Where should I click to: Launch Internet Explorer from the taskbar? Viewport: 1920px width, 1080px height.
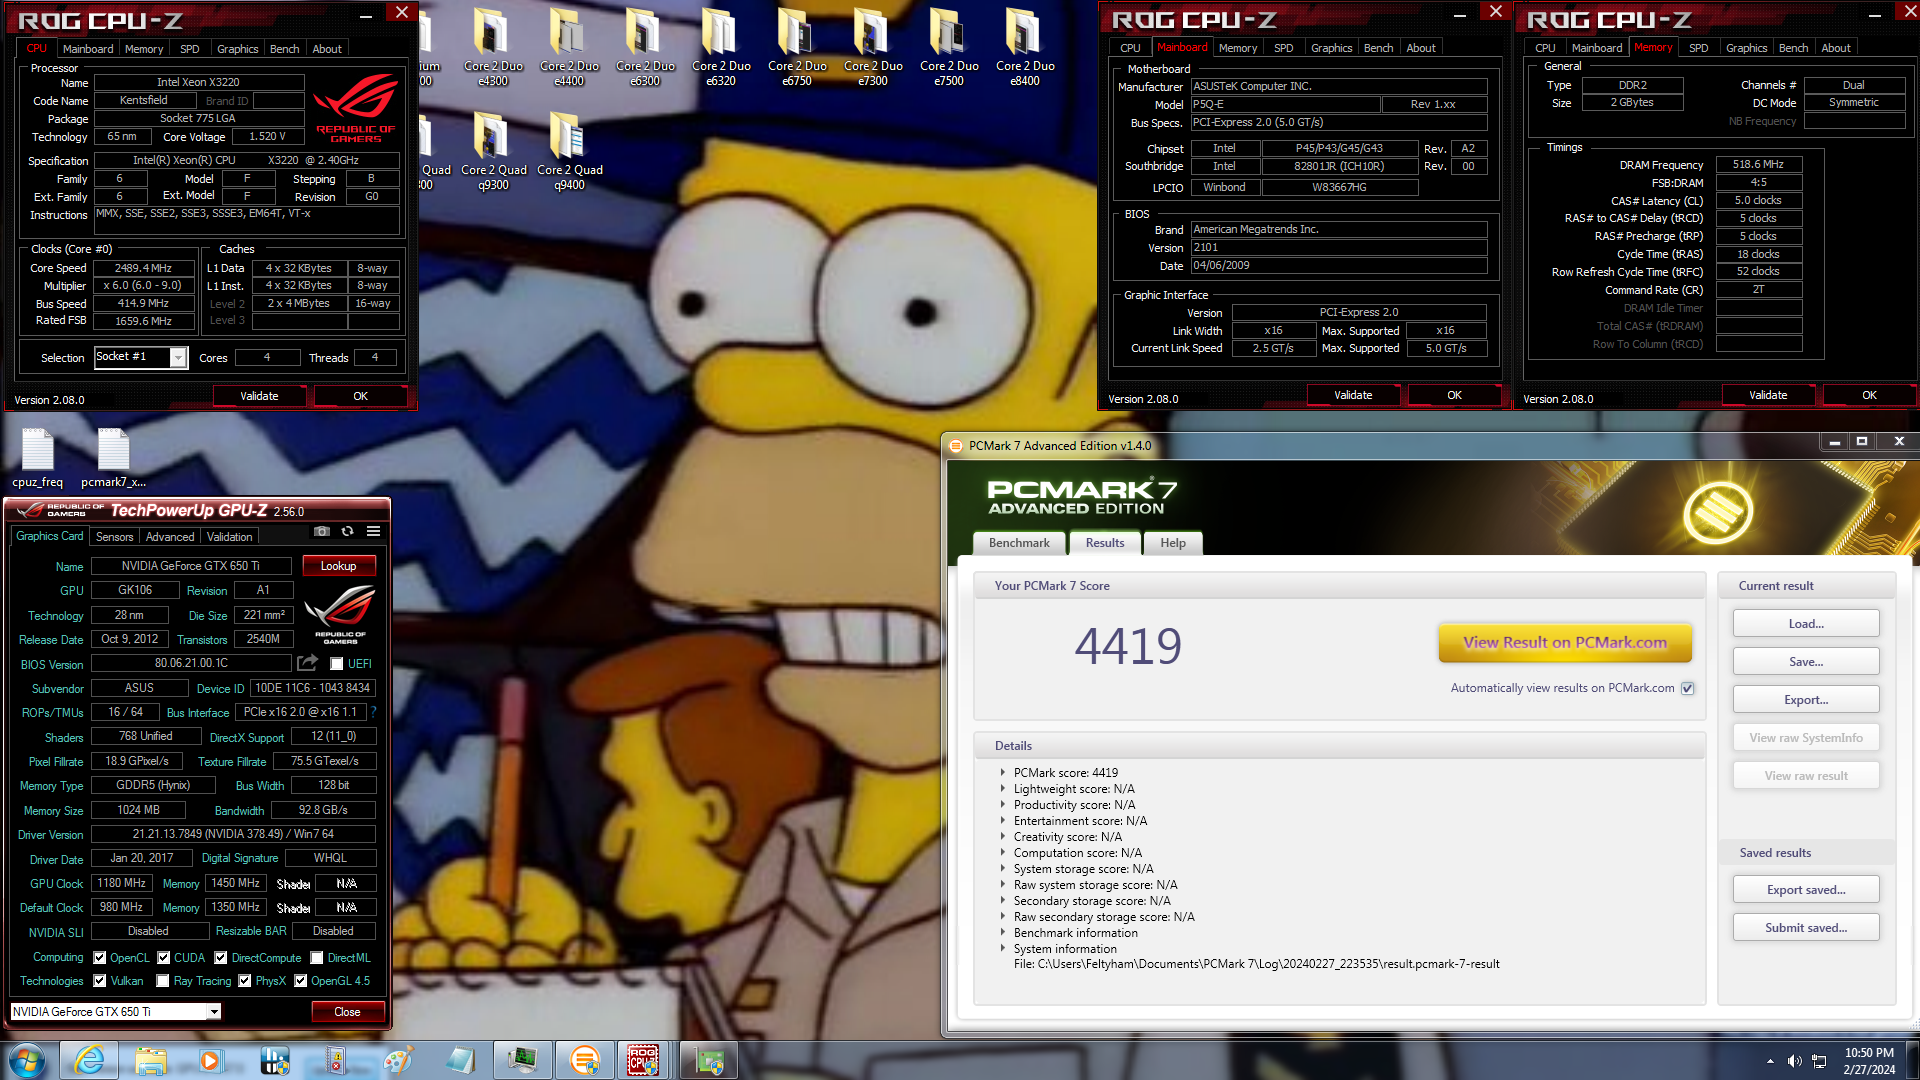(89, 1060)
